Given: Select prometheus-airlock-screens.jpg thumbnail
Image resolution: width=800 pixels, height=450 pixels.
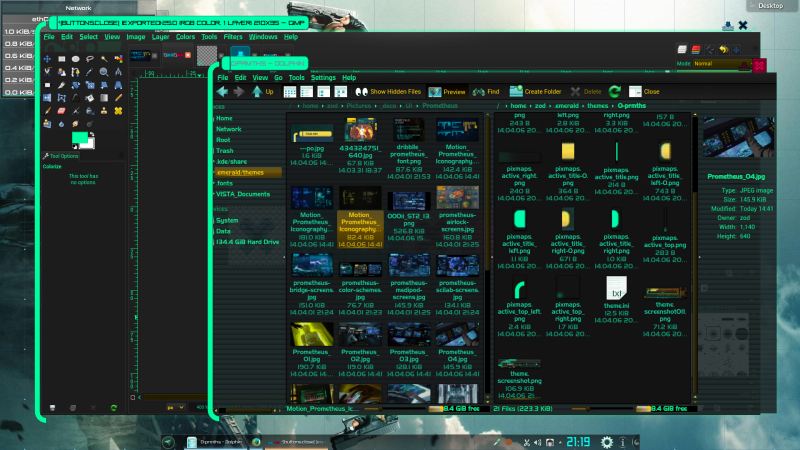Looking at the screenshot, I should tap(457, 198).
